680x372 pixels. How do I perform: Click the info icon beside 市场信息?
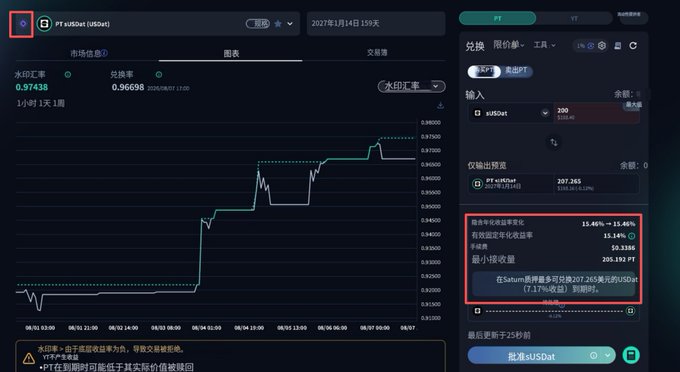(x=105, y=53)
